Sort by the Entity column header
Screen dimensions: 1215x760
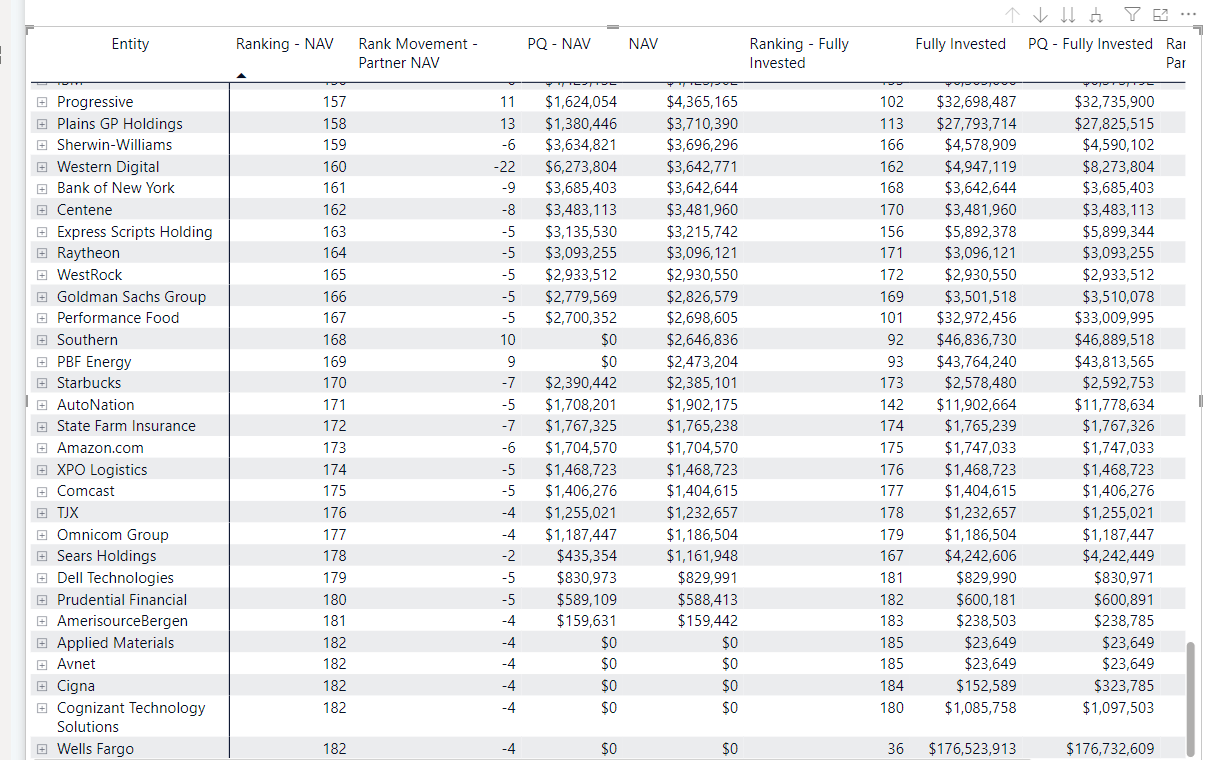tap(130, 44)
